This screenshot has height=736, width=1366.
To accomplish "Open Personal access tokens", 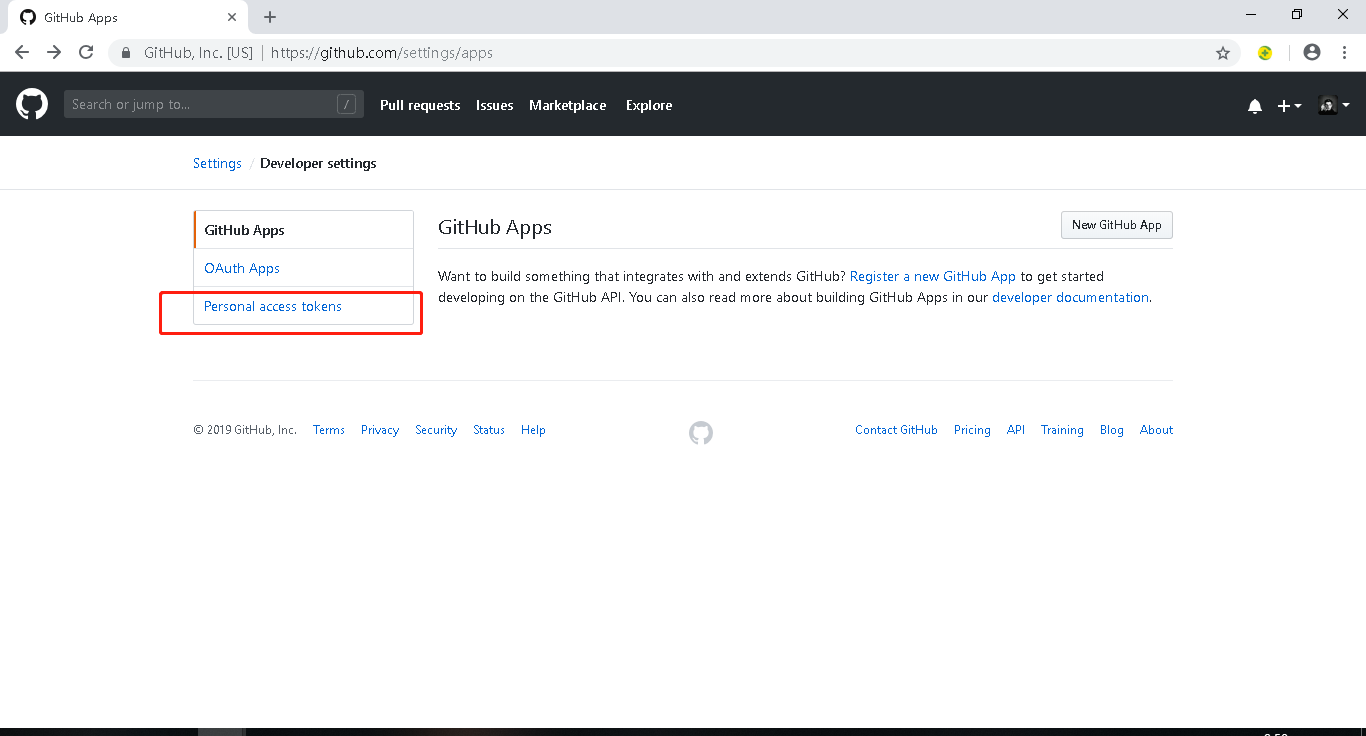I will pyautogui.click(x=304, y=306).
